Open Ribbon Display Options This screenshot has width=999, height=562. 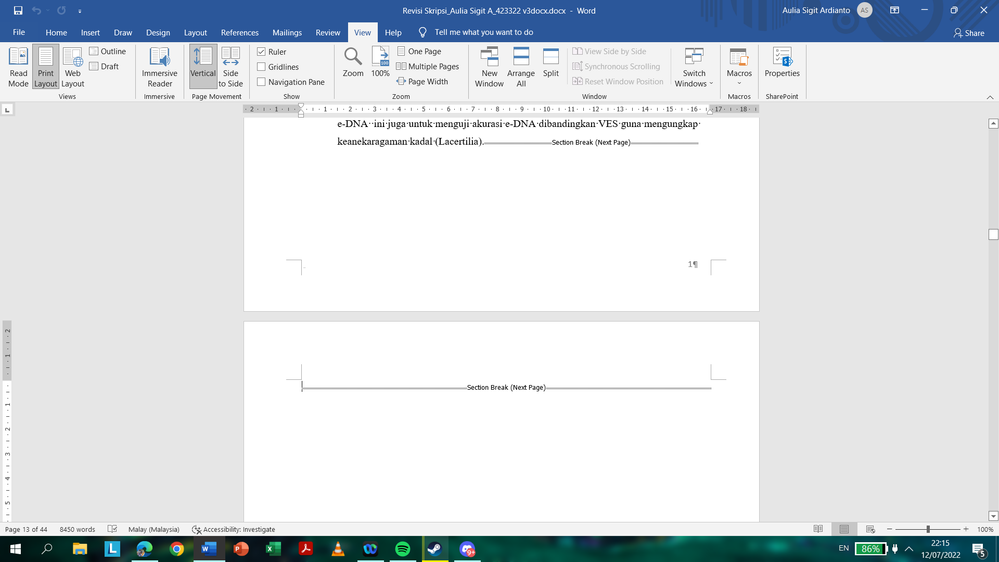pos(895,10)
